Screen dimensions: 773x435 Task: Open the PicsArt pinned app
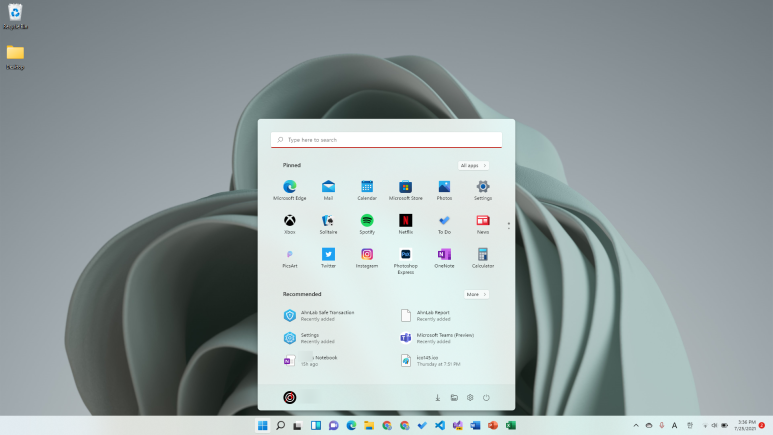[290, 258]
